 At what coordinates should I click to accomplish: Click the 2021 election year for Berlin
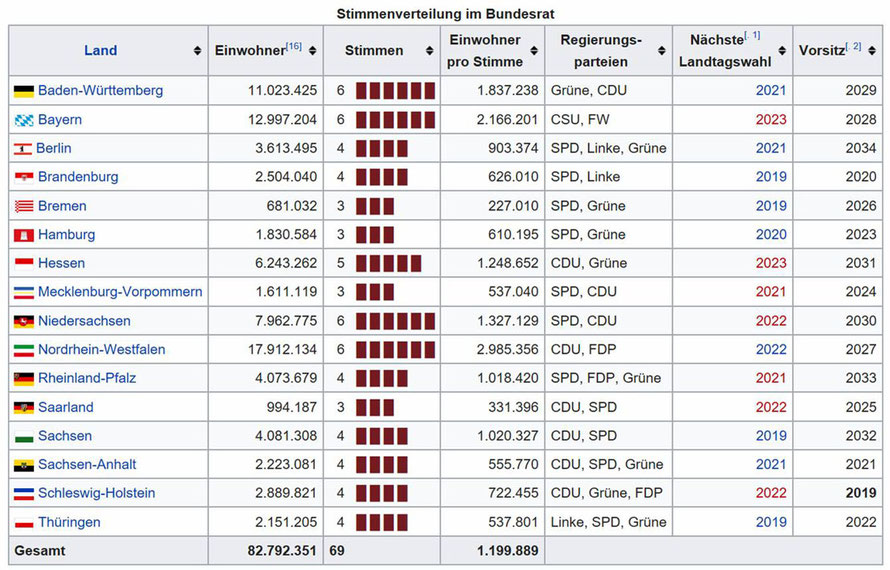click(x=771, y=149)
